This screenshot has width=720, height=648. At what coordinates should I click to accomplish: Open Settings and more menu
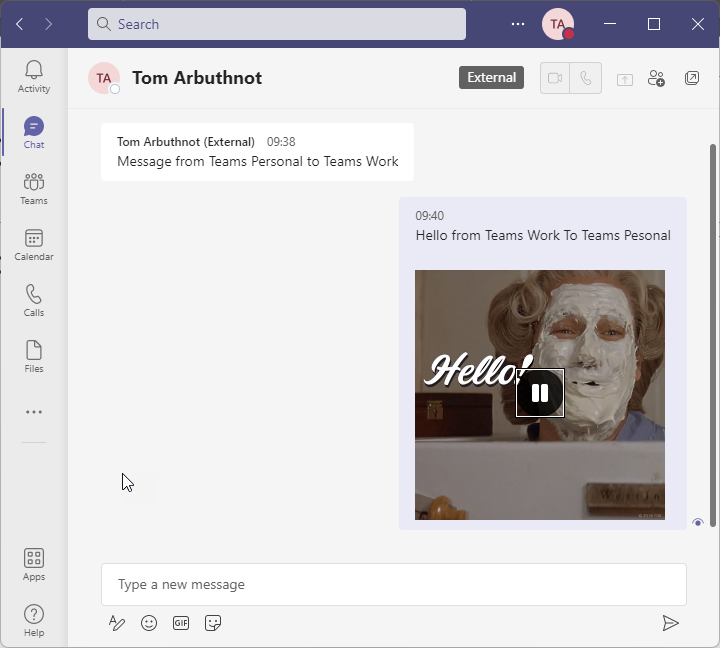[518, 24]
